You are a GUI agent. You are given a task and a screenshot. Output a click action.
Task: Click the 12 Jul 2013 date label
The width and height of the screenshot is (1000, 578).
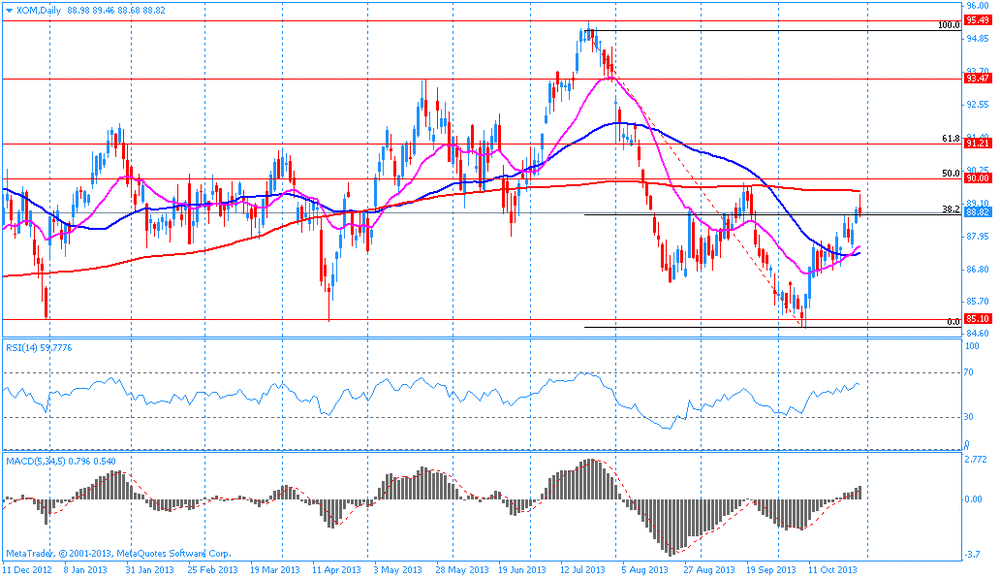pyautogui.click(x=583, y=570)
